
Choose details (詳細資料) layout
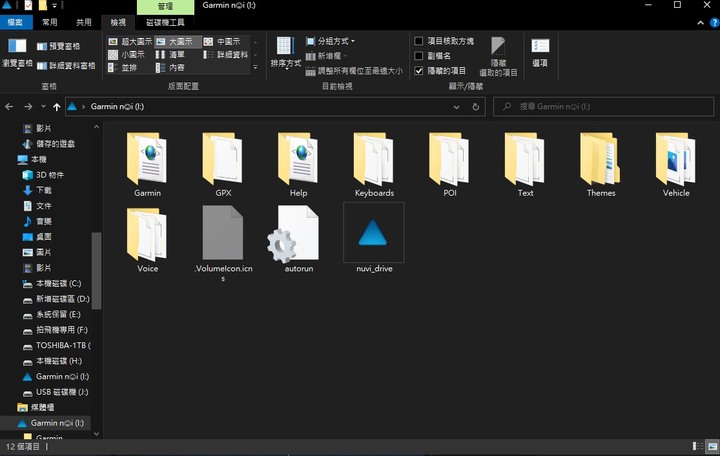pos(226,55)
